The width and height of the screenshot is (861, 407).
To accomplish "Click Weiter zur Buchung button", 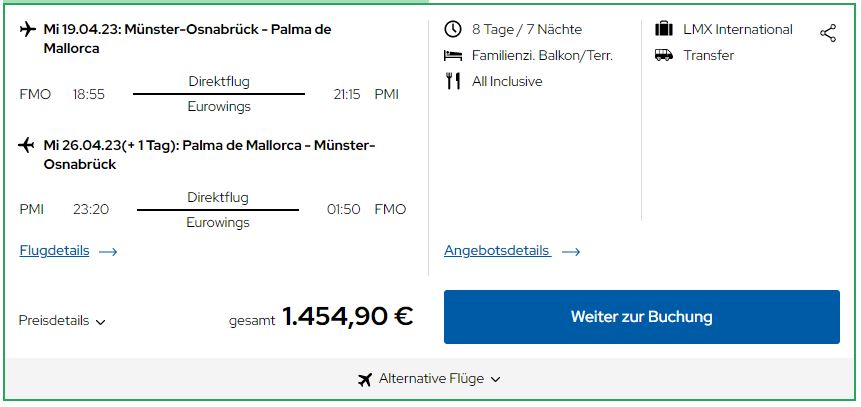I will point(641,317).
